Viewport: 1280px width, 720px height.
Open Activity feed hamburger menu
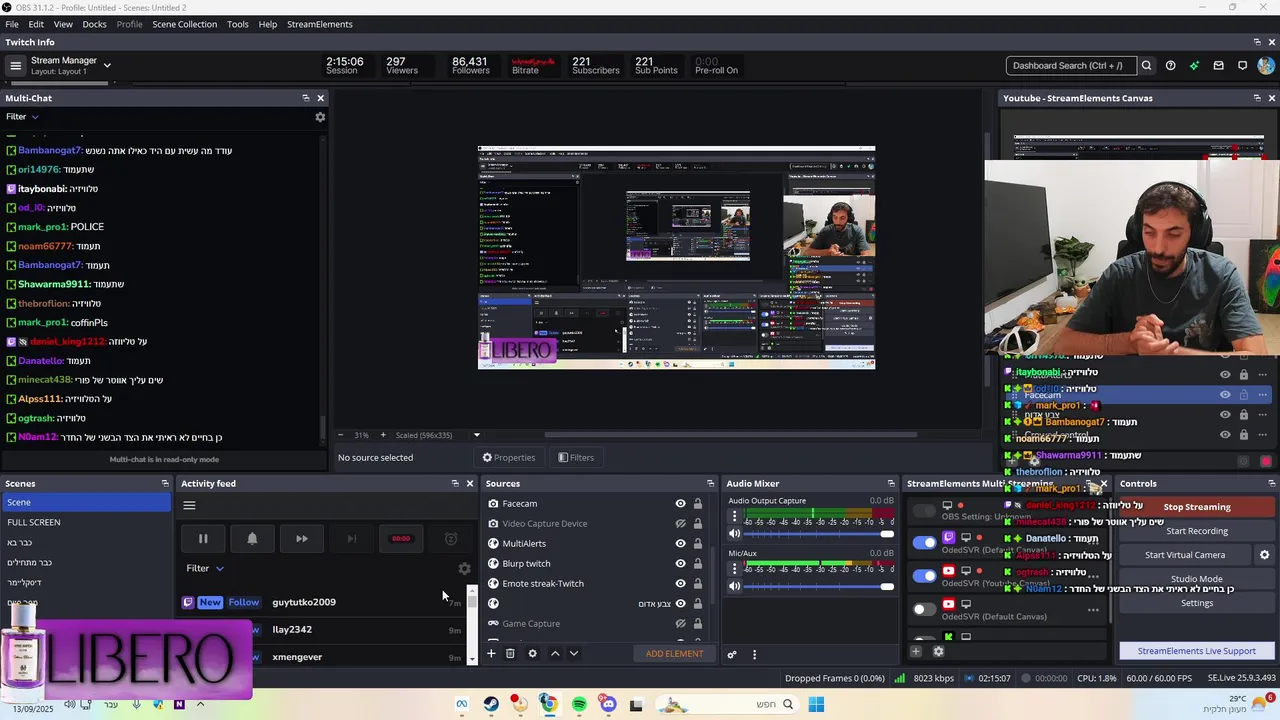pos(189,505)
